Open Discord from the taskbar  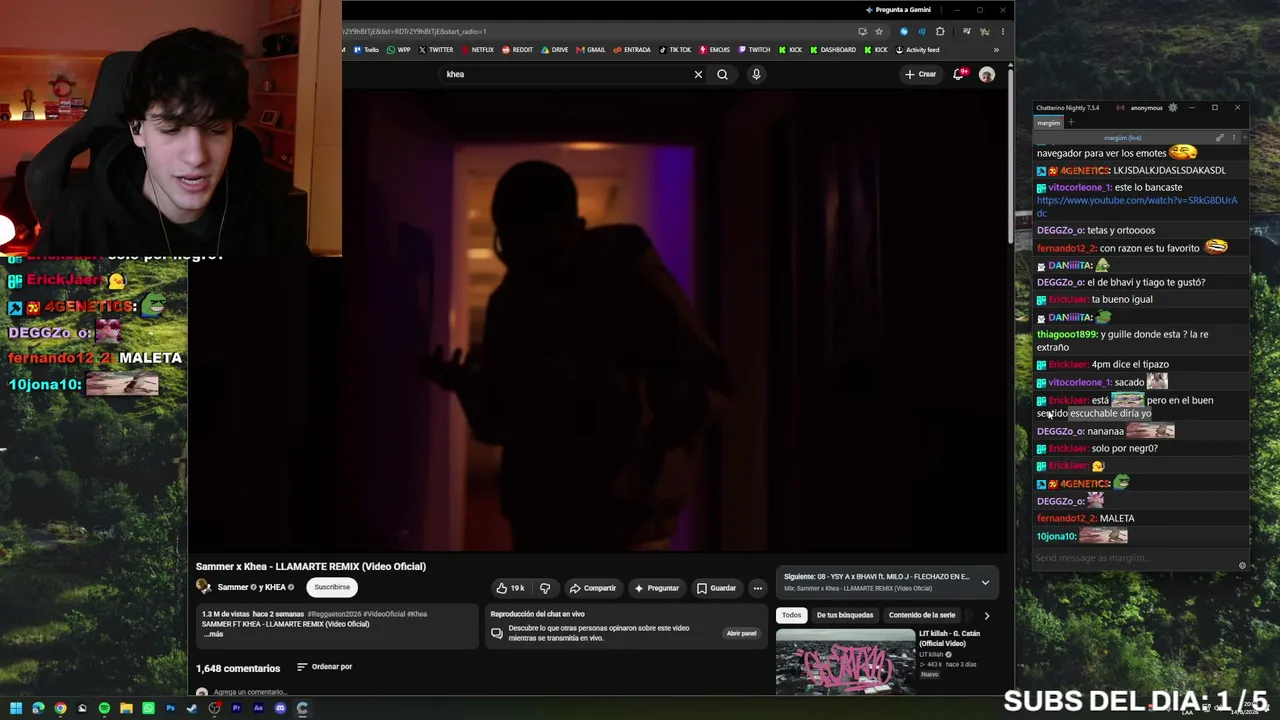pyautogui.click(x=280, y=709)
